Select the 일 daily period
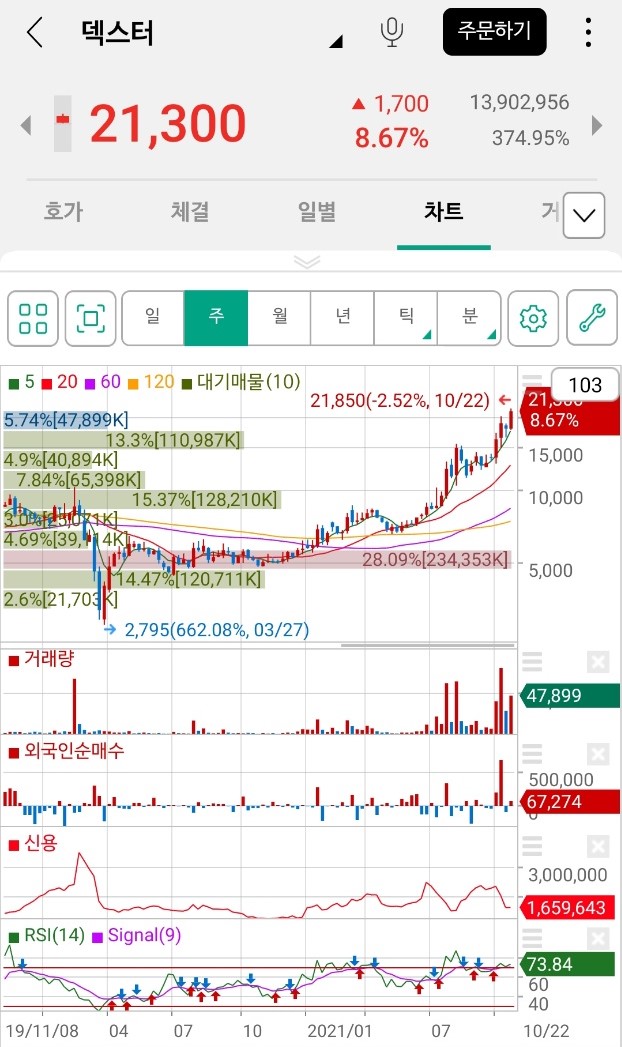The height and width of the screenshot is (1047, 622). 153,318
